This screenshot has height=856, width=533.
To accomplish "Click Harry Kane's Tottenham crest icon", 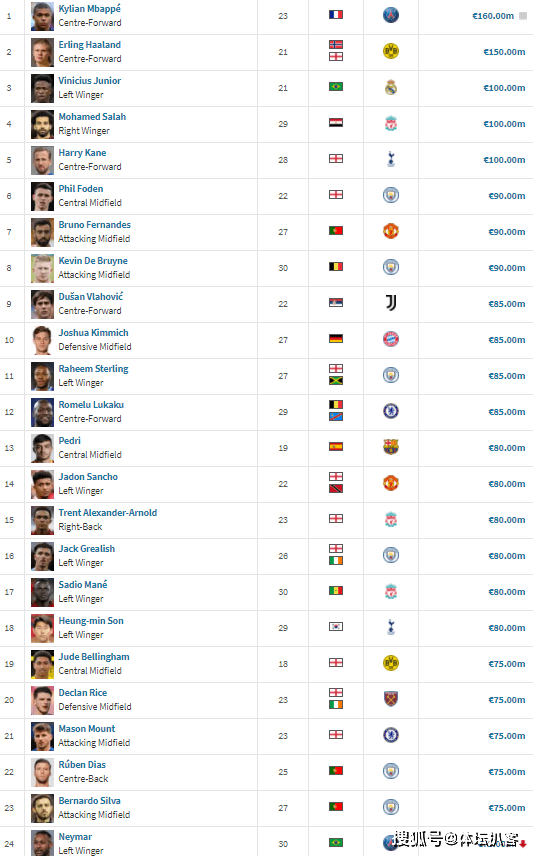I will (391, 159).
